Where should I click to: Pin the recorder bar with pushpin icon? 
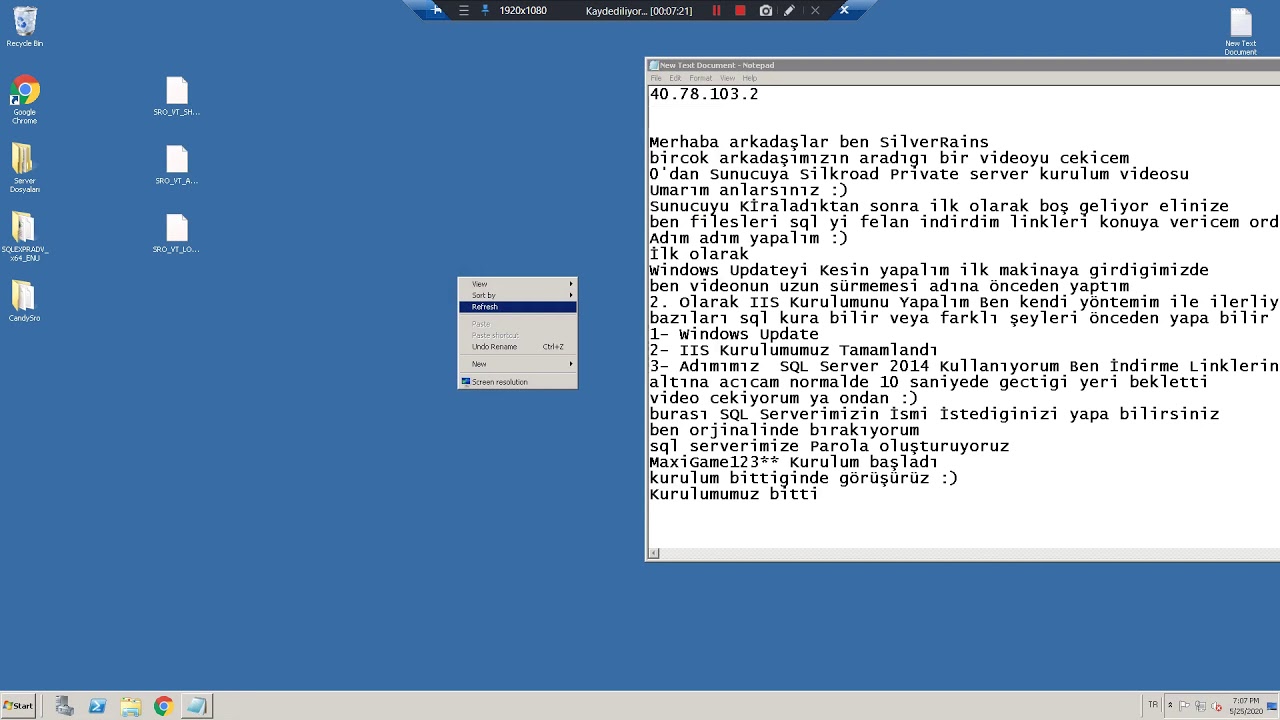486,10
